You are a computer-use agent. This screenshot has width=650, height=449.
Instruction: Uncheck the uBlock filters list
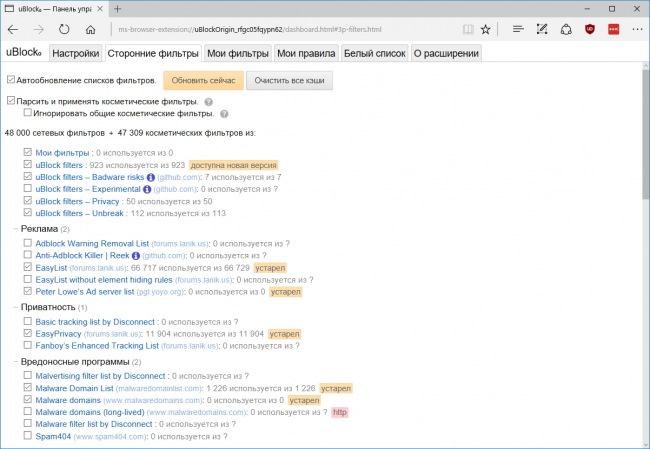[27, 164]
